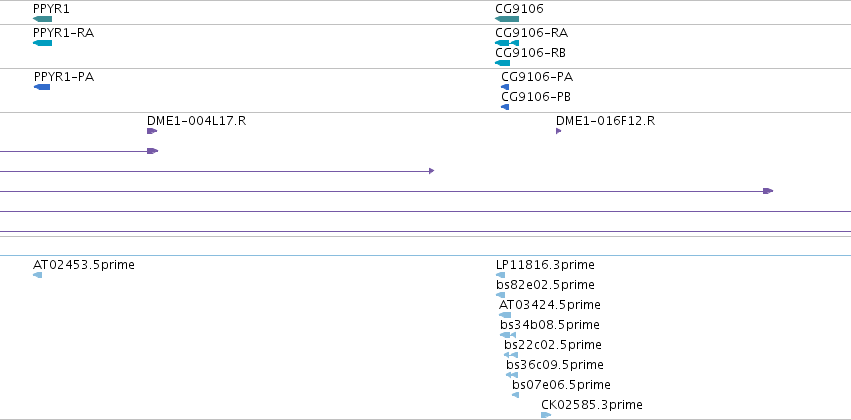Viewport: 851px width, 420px height.
Task: Click the PPYR1 gene label
Action: [x=51, y=9]
